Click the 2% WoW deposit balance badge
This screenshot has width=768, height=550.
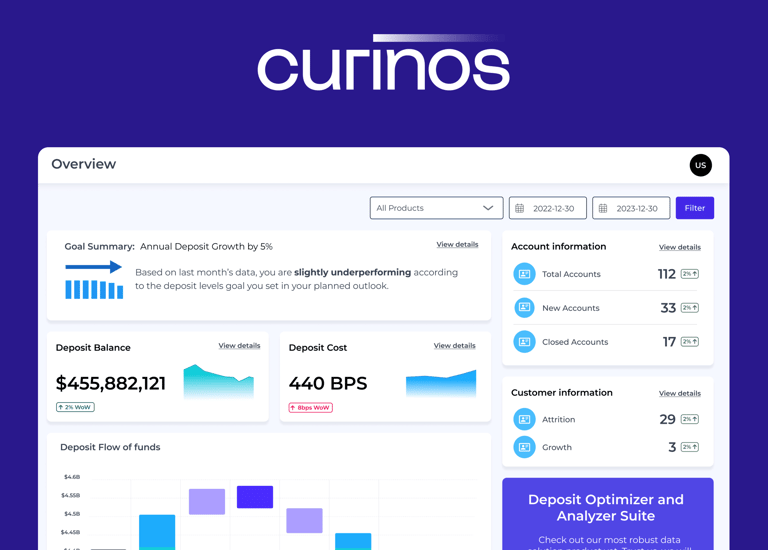75,407
